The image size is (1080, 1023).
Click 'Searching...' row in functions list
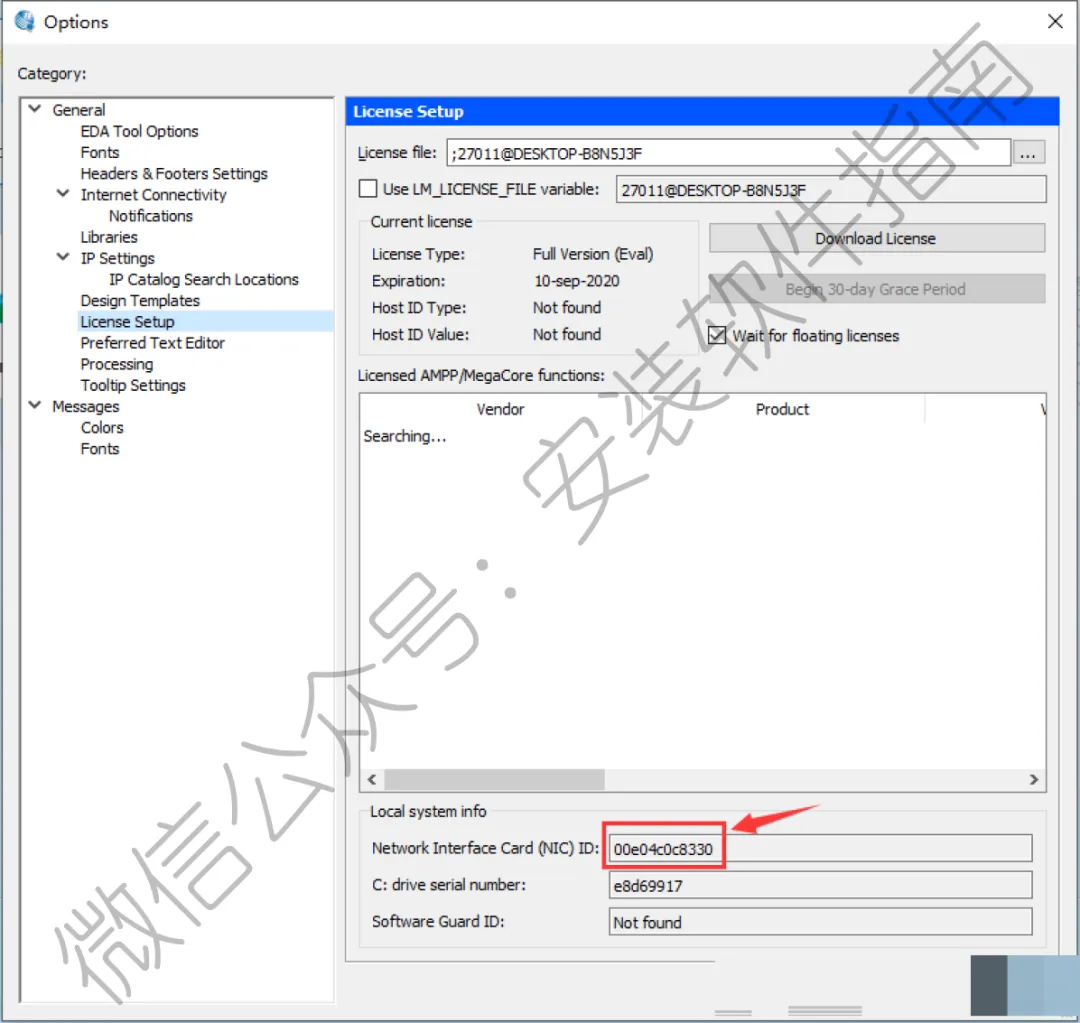pos(405,436)
